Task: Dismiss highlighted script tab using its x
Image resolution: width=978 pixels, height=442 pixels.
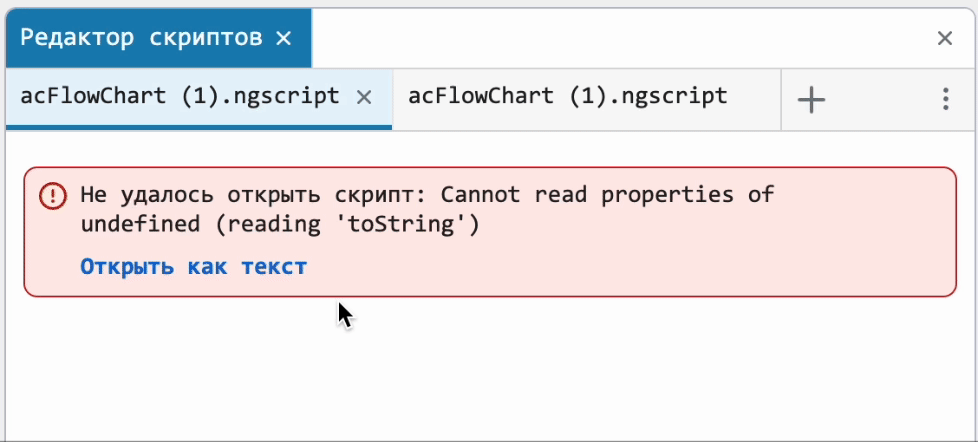Action: (364, 97)
